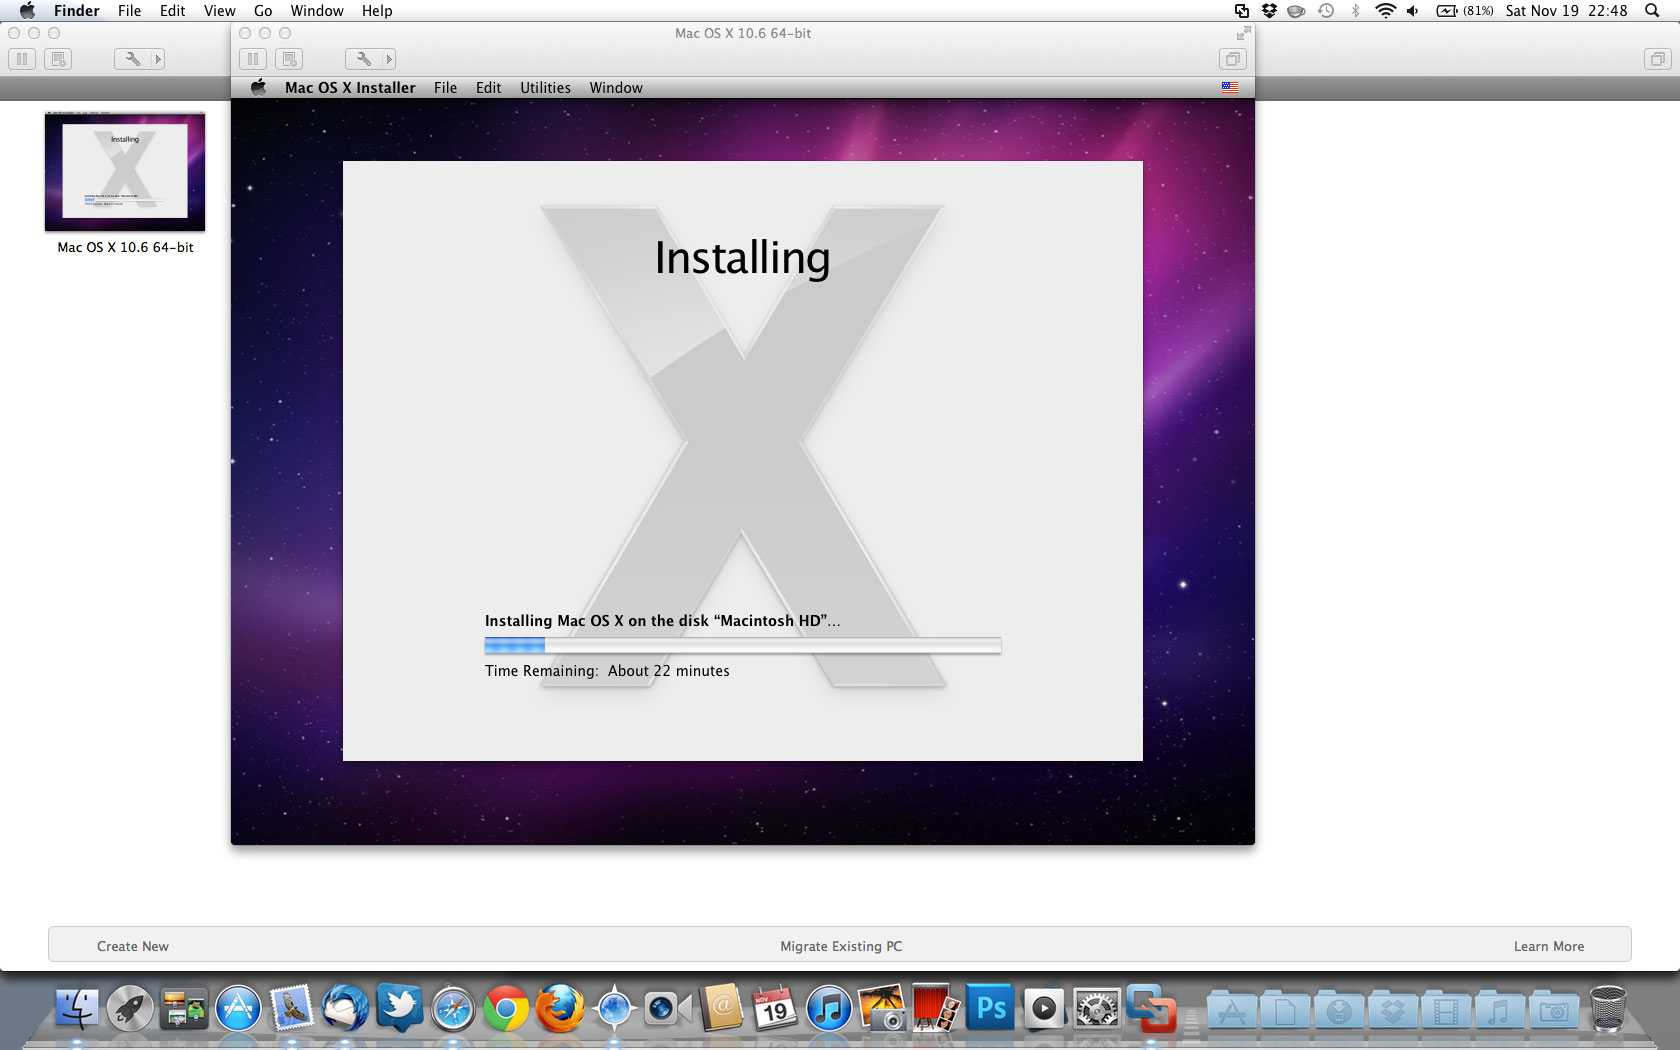Image resolution: width=1680 pixels, height=1050 pixels.
Task: Open the Utilities menu in the installer
Action: 545,87
